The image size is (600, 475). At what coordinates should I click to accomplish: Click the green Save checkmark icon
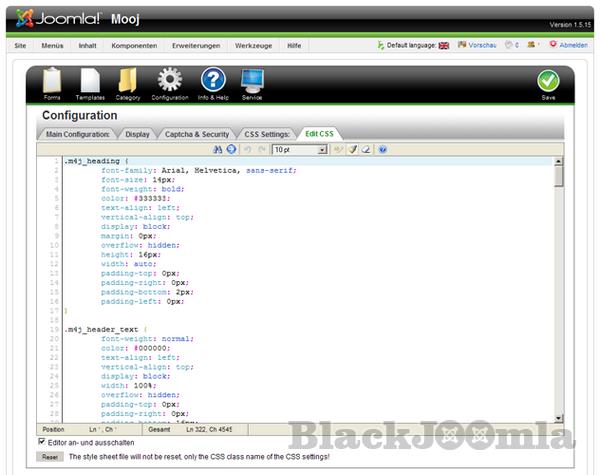coord(548,82)
